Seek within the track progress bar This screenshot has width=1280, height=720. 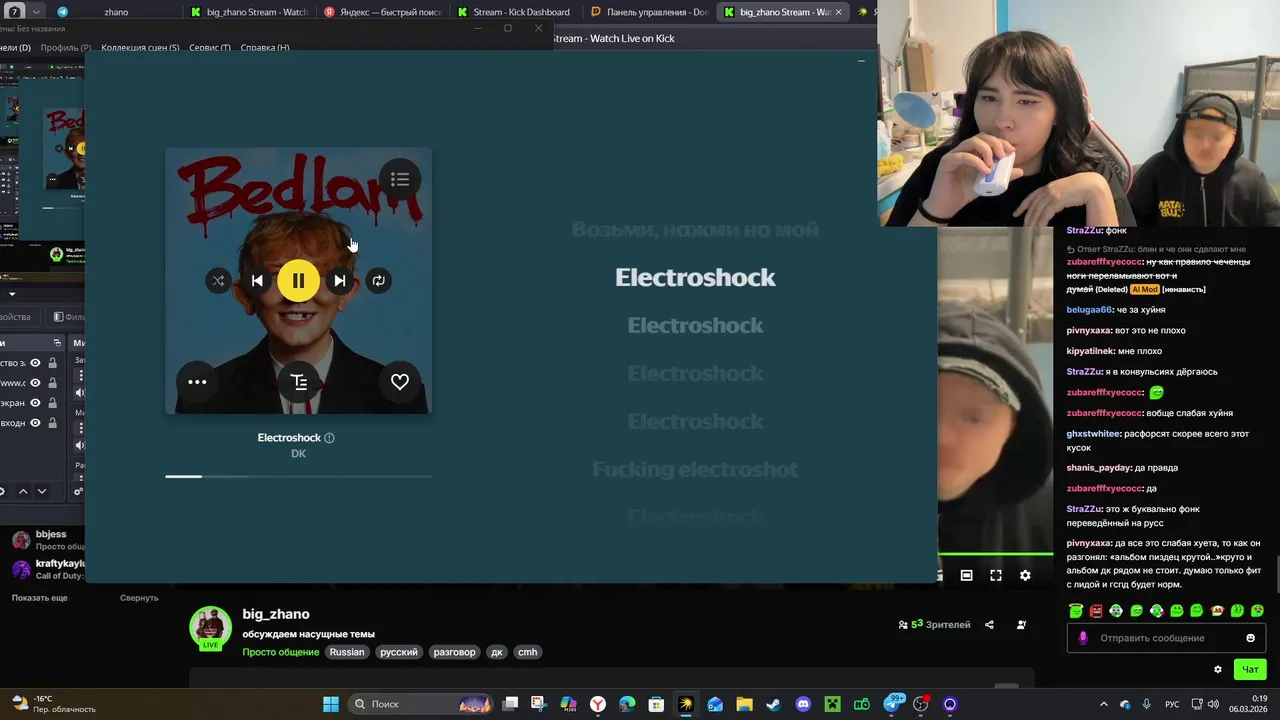pos(298,476)
